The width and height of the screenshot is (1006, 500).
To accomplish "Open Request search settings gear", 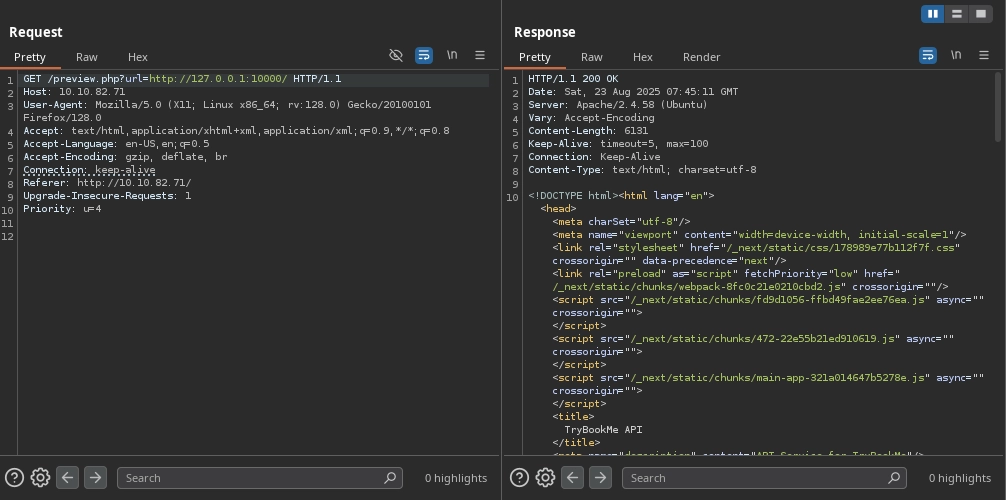I will (40, 478).
